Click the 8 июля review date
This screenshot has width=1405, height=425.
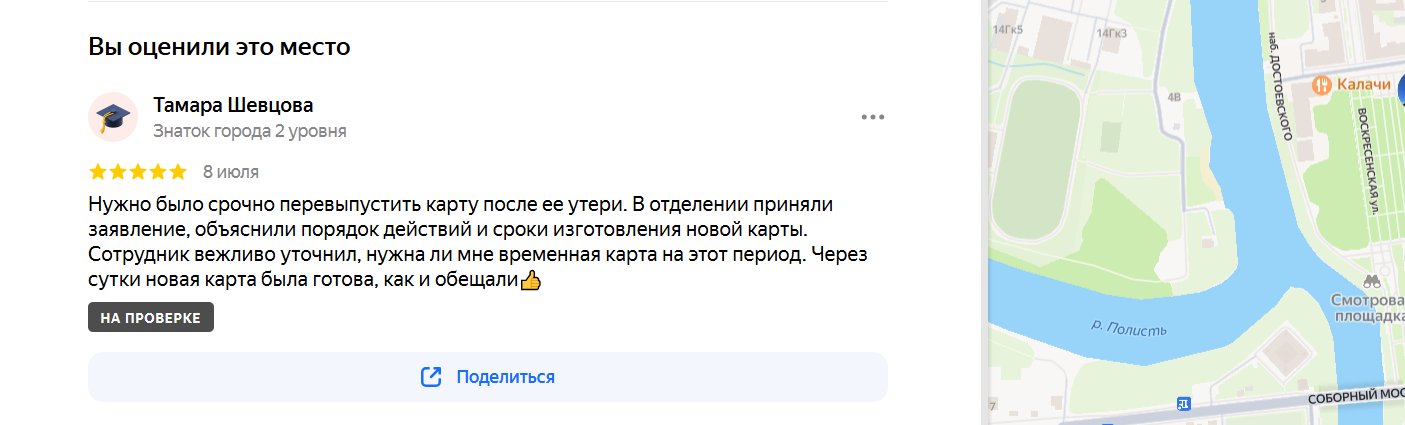tap(231, 171)
